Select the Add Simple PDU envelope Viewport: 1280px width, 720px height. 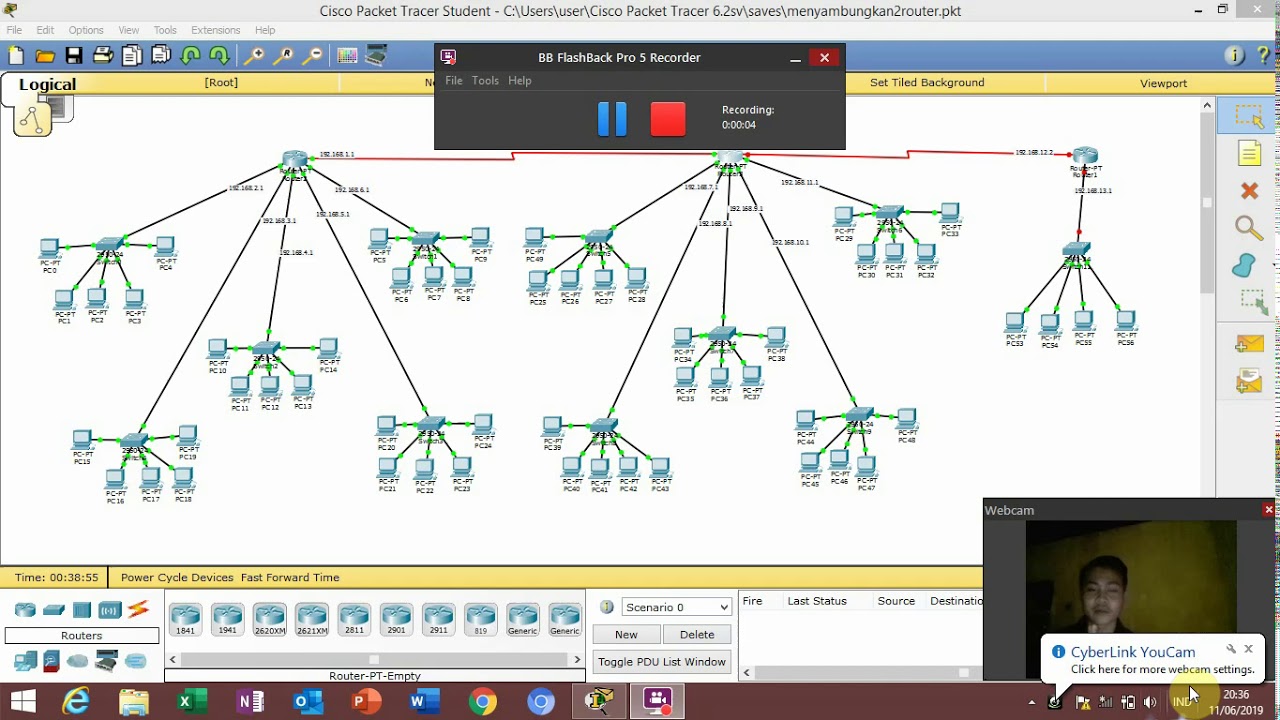pos(1249,344)
